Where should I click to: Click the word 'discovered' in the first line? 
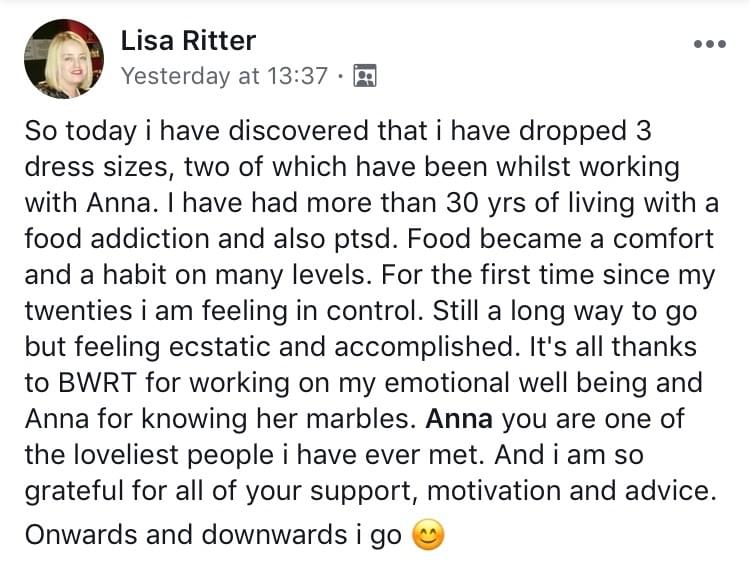pos(298,131)
